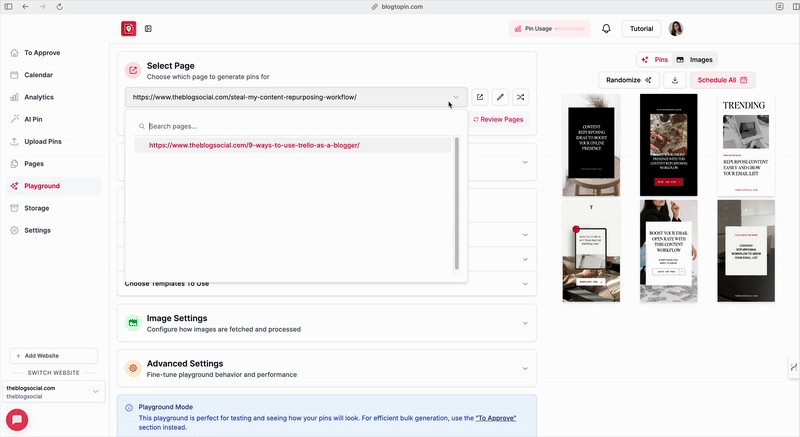800x437 pixels.
Task: Click the shuffle page icon
Action: coord(522,97)
